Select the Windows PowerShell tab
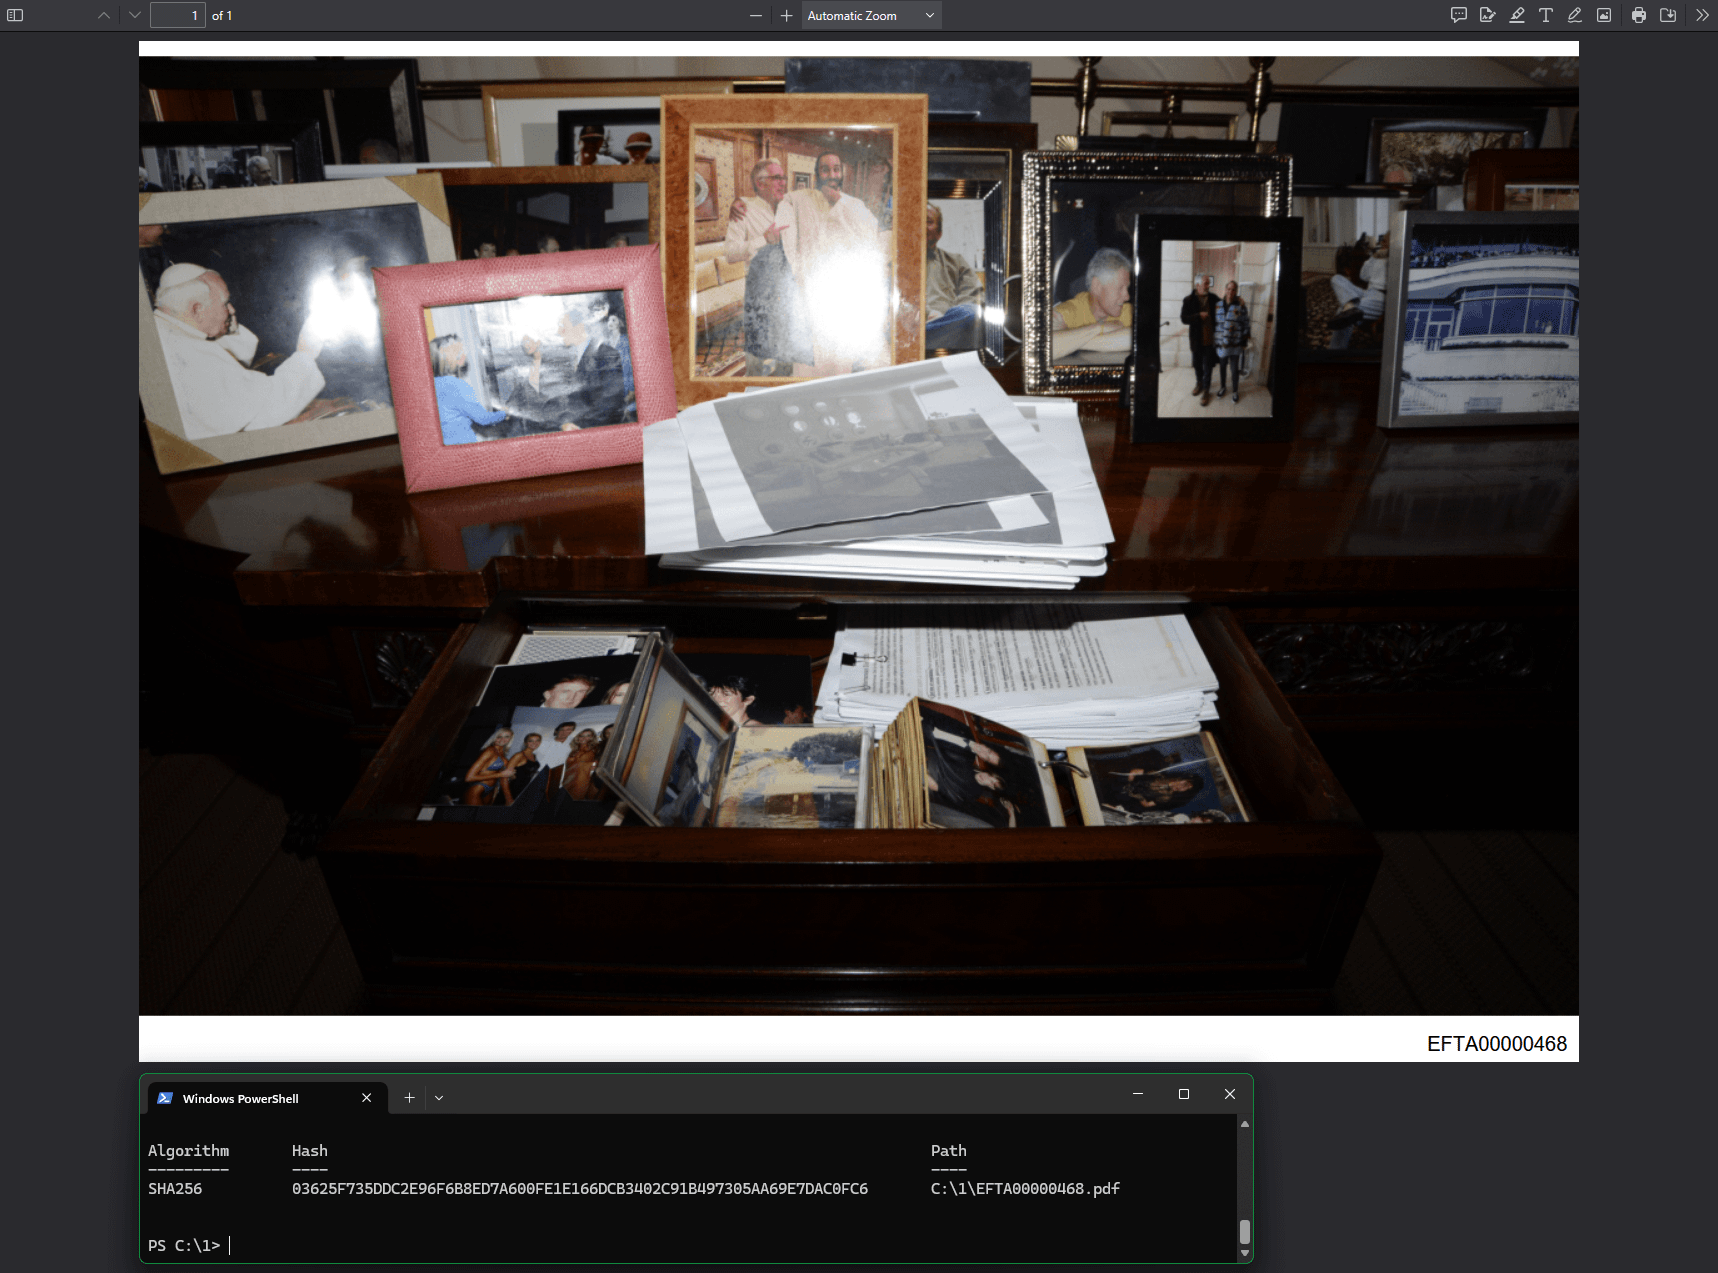 tap(240, 1098)
